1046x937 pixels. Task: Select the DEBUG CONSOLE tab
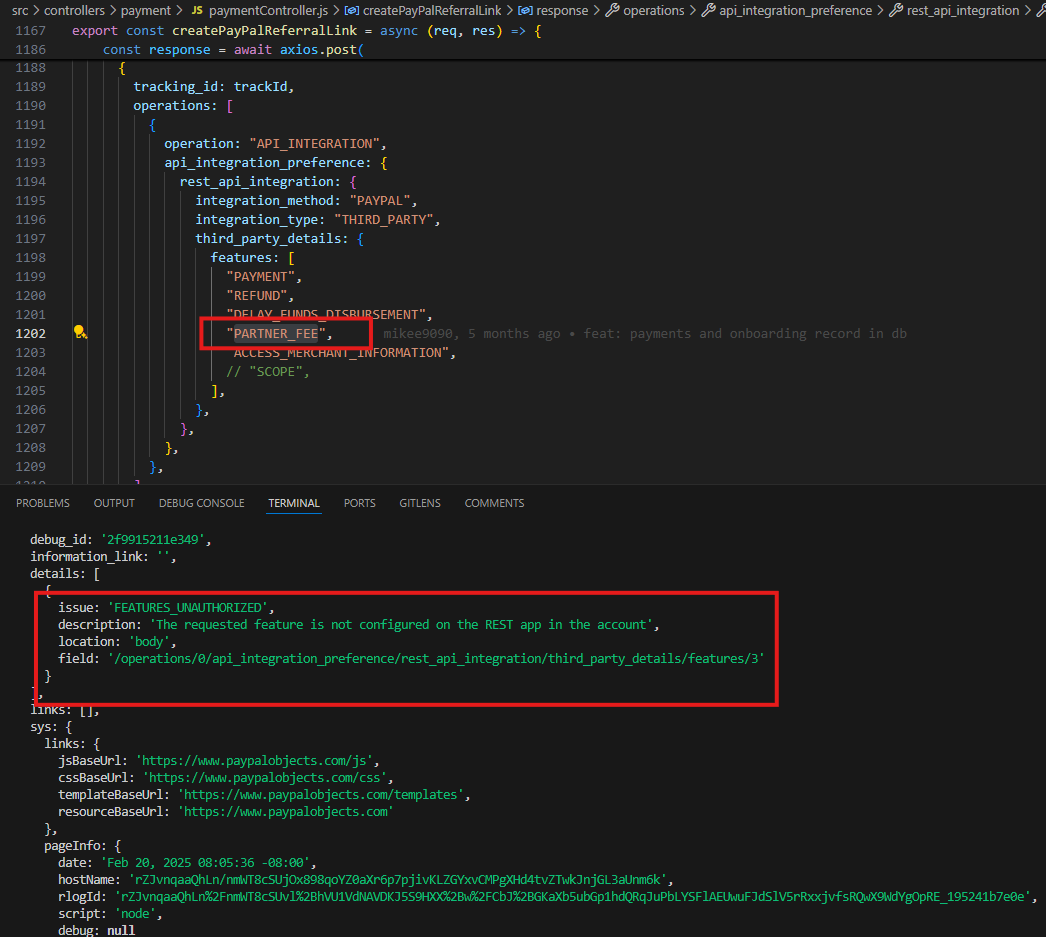click(x=201, y=503)
